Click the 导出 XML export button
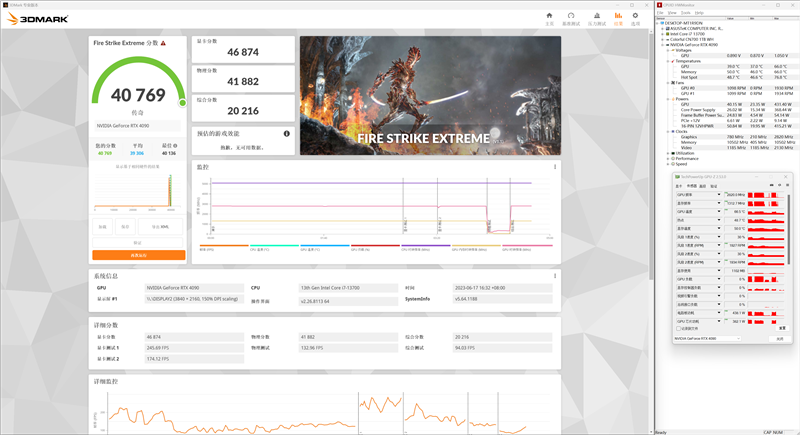The image size is (800, 435). [159, 227]
